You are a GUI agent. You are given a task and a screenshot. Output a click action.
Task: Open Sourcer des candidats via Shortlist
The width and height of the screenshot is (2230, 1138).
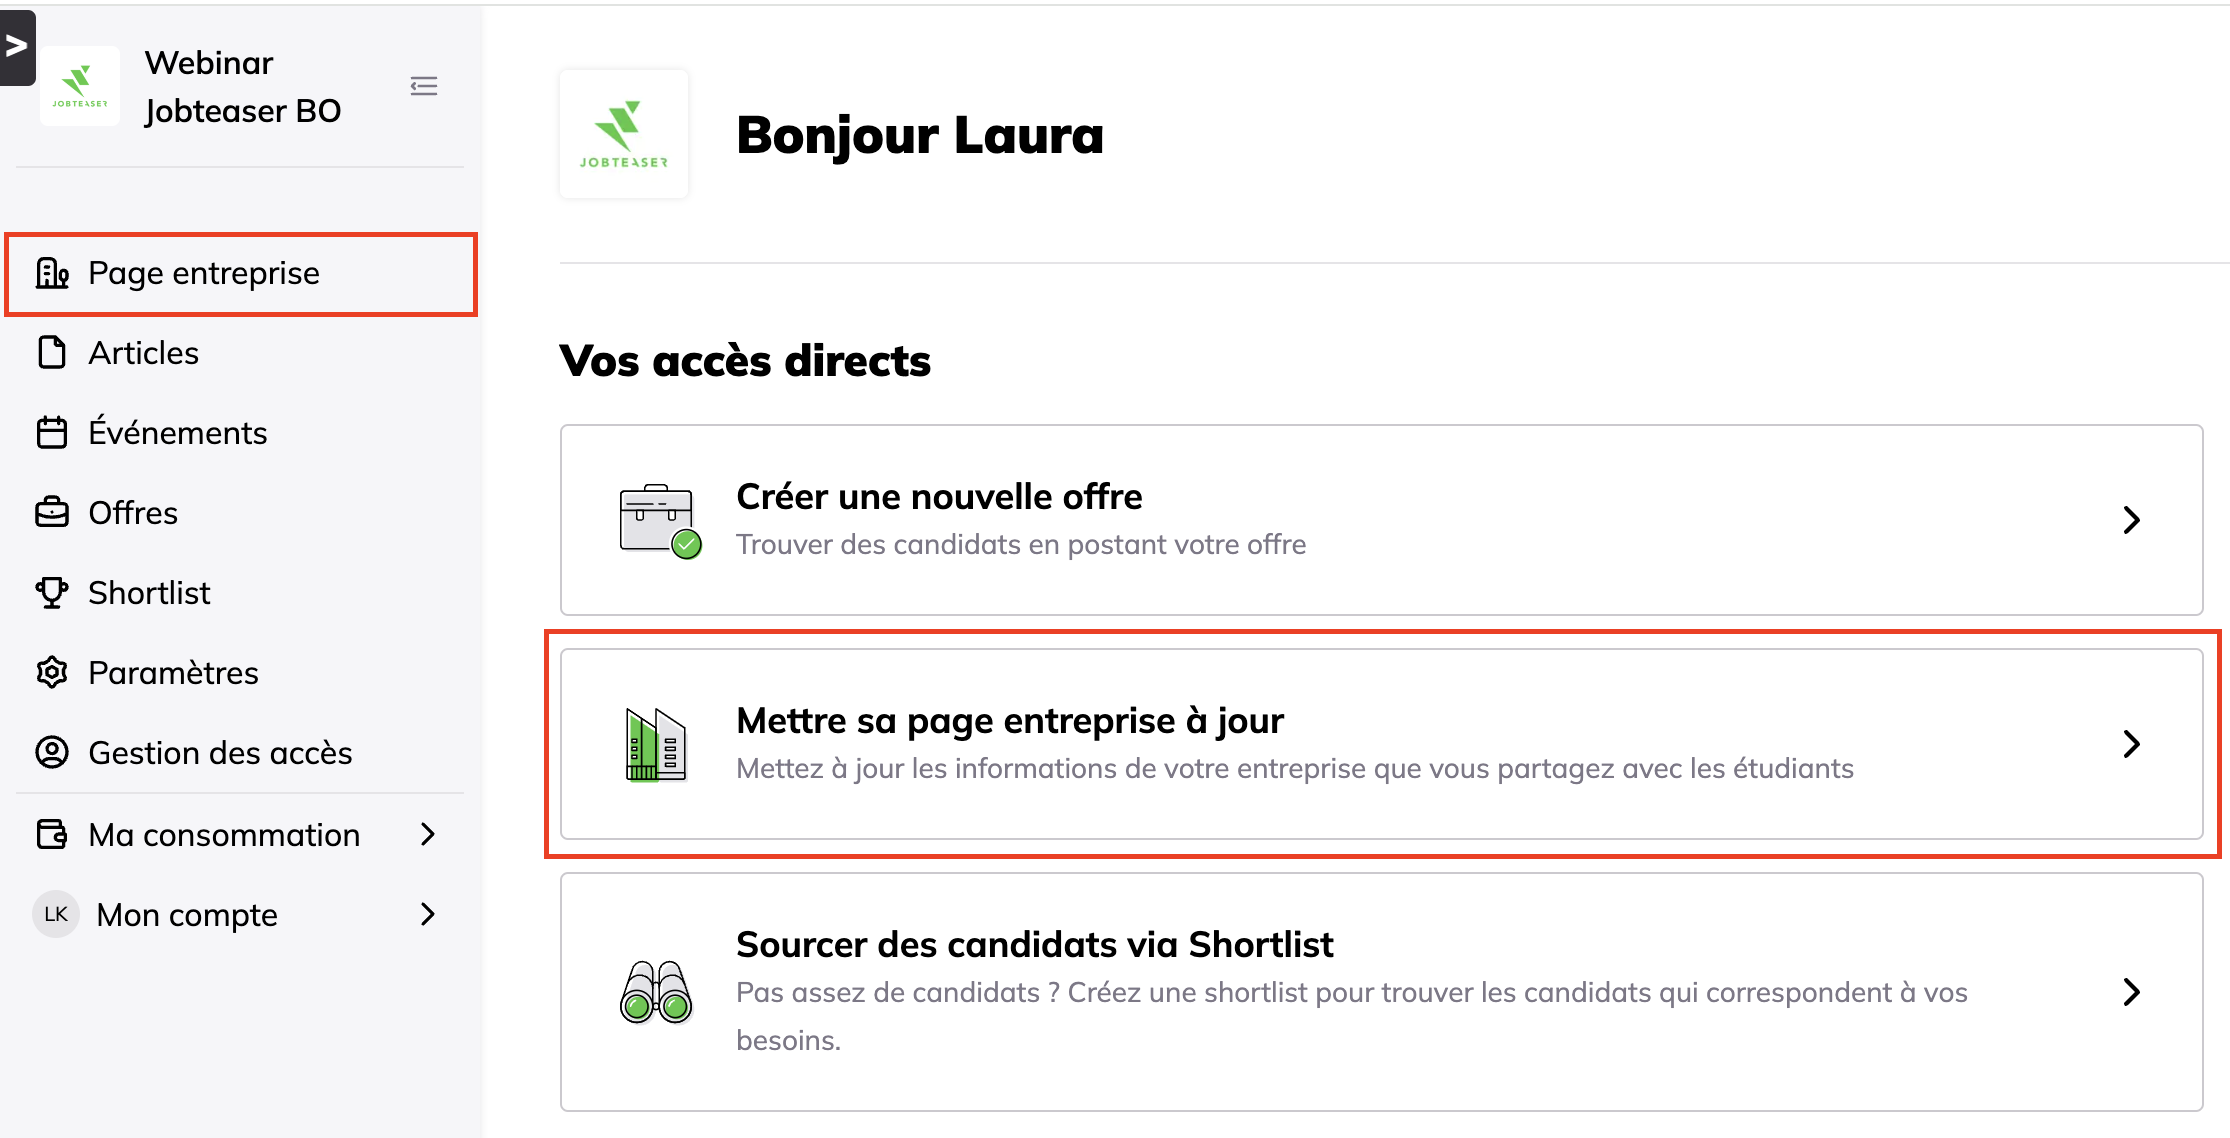pyautogui.click(x=1380, y=992)
